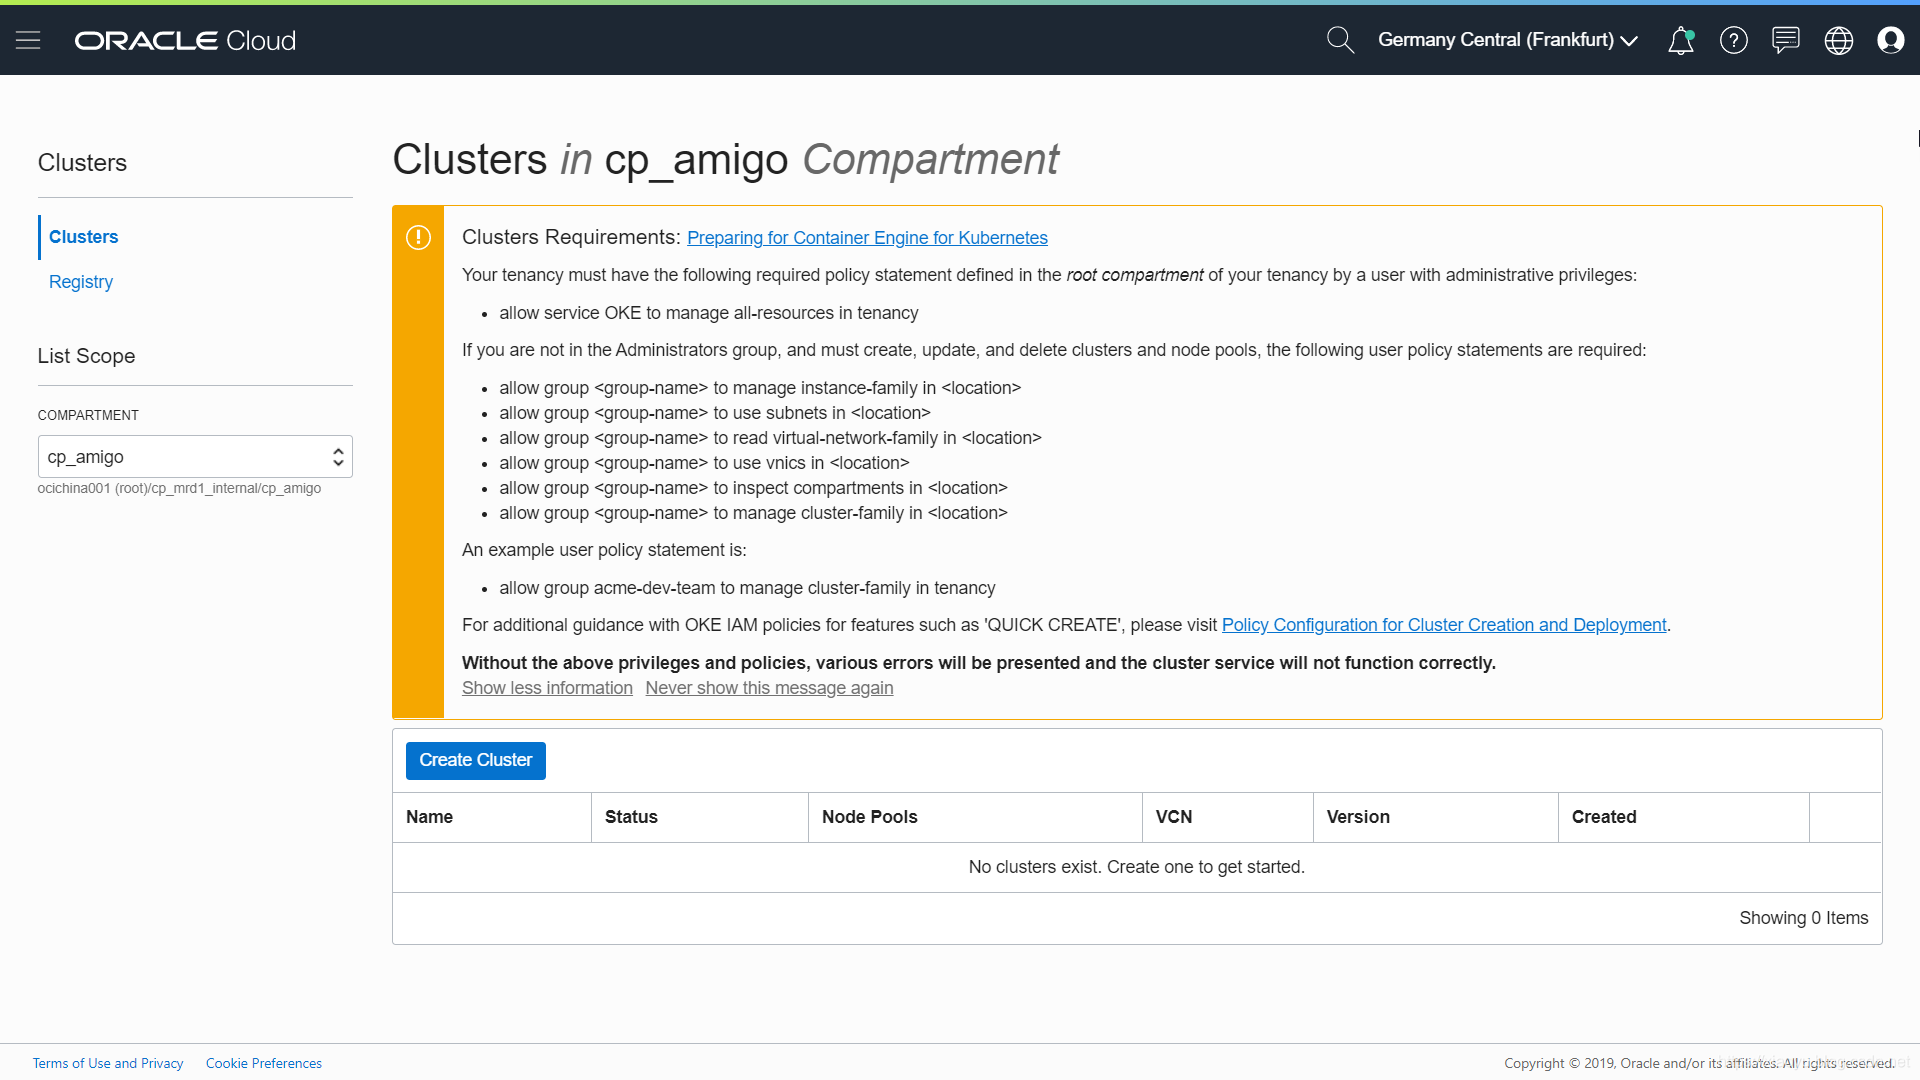1920x1080 pixels.
Task: Open Policy Configuration for Cluster Creation link
Action: [1443, 625]
